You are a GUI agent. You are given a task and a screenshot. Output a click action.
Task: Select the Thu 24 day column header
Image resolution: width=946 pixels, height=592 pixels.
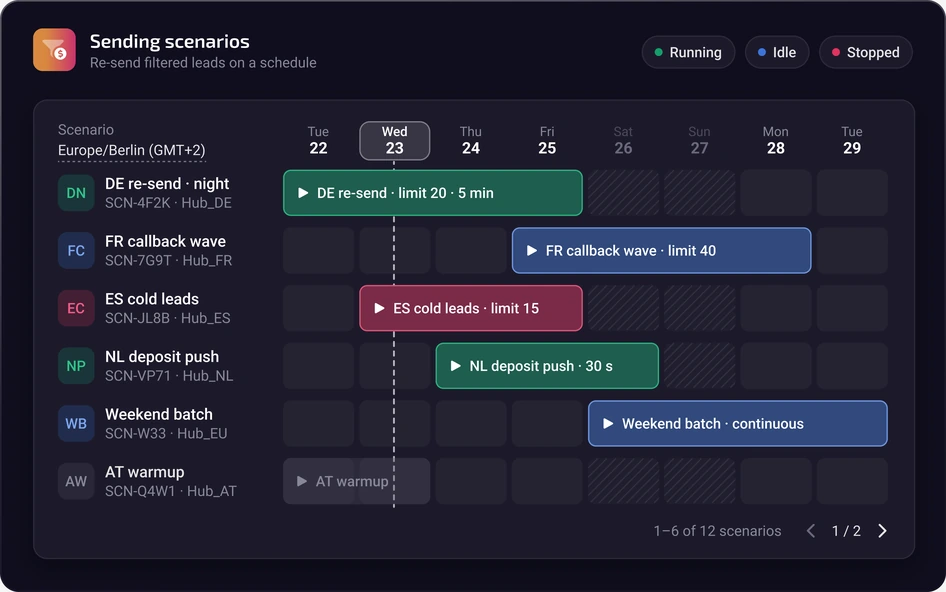pyautogui.click(x=471, y=141)
